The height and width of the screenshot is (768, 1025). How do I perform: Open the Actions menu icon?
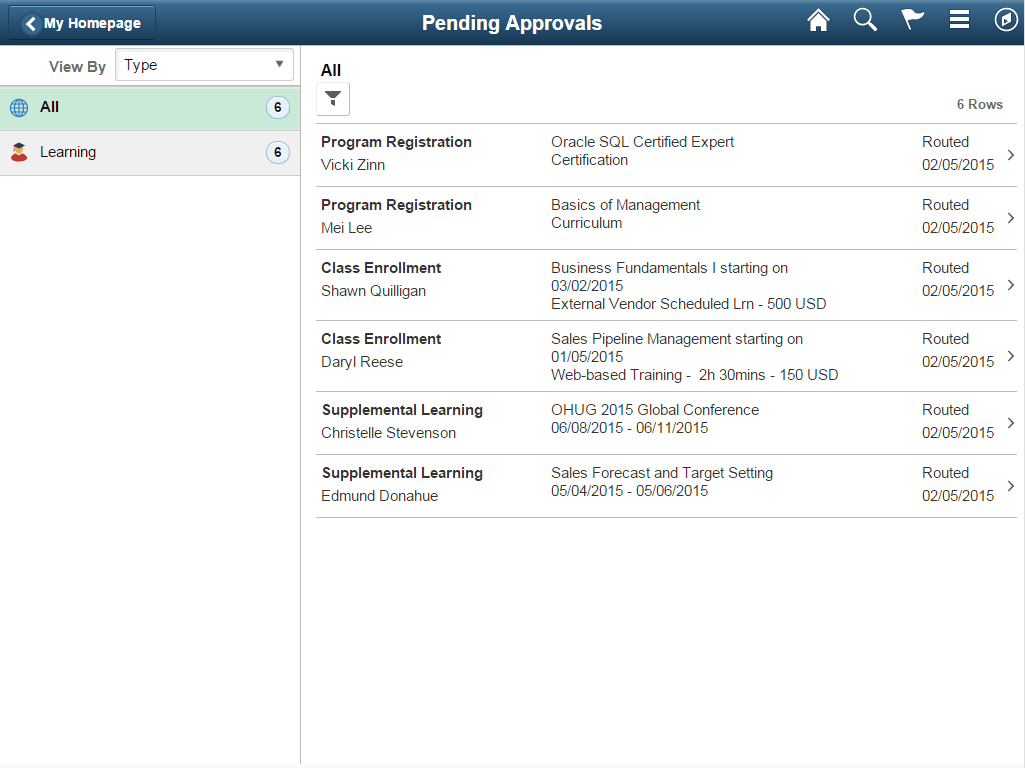coord(959,19)
